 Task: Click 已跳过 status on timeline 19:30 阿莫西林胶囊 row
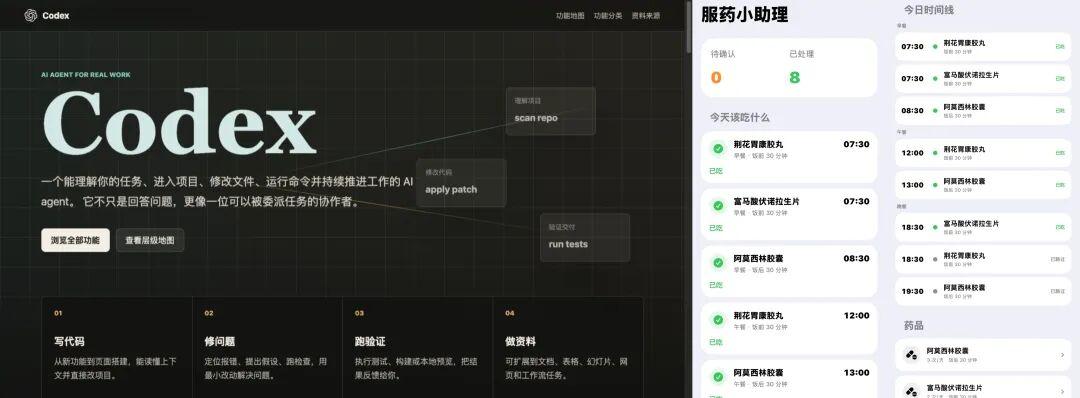click(1057, 291)
